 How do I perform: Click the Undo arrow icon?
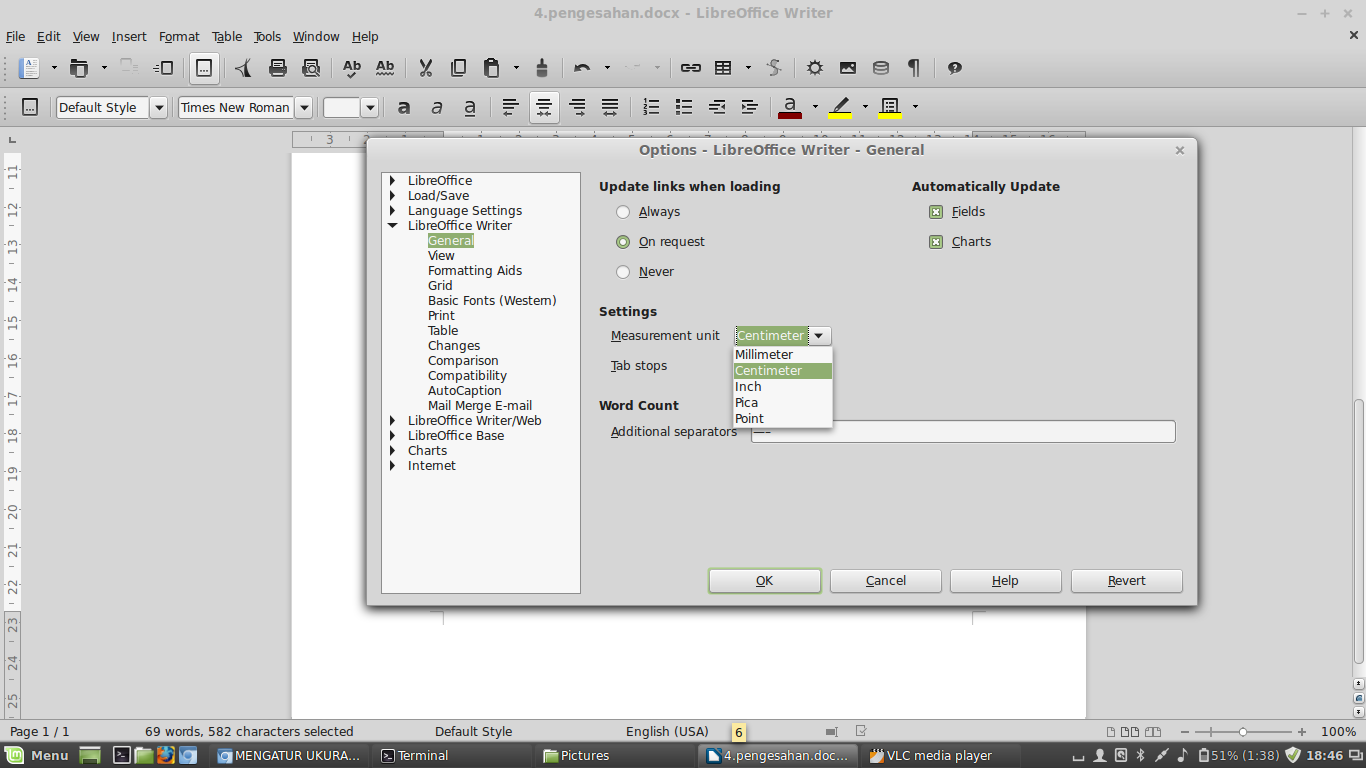point(582,68)
